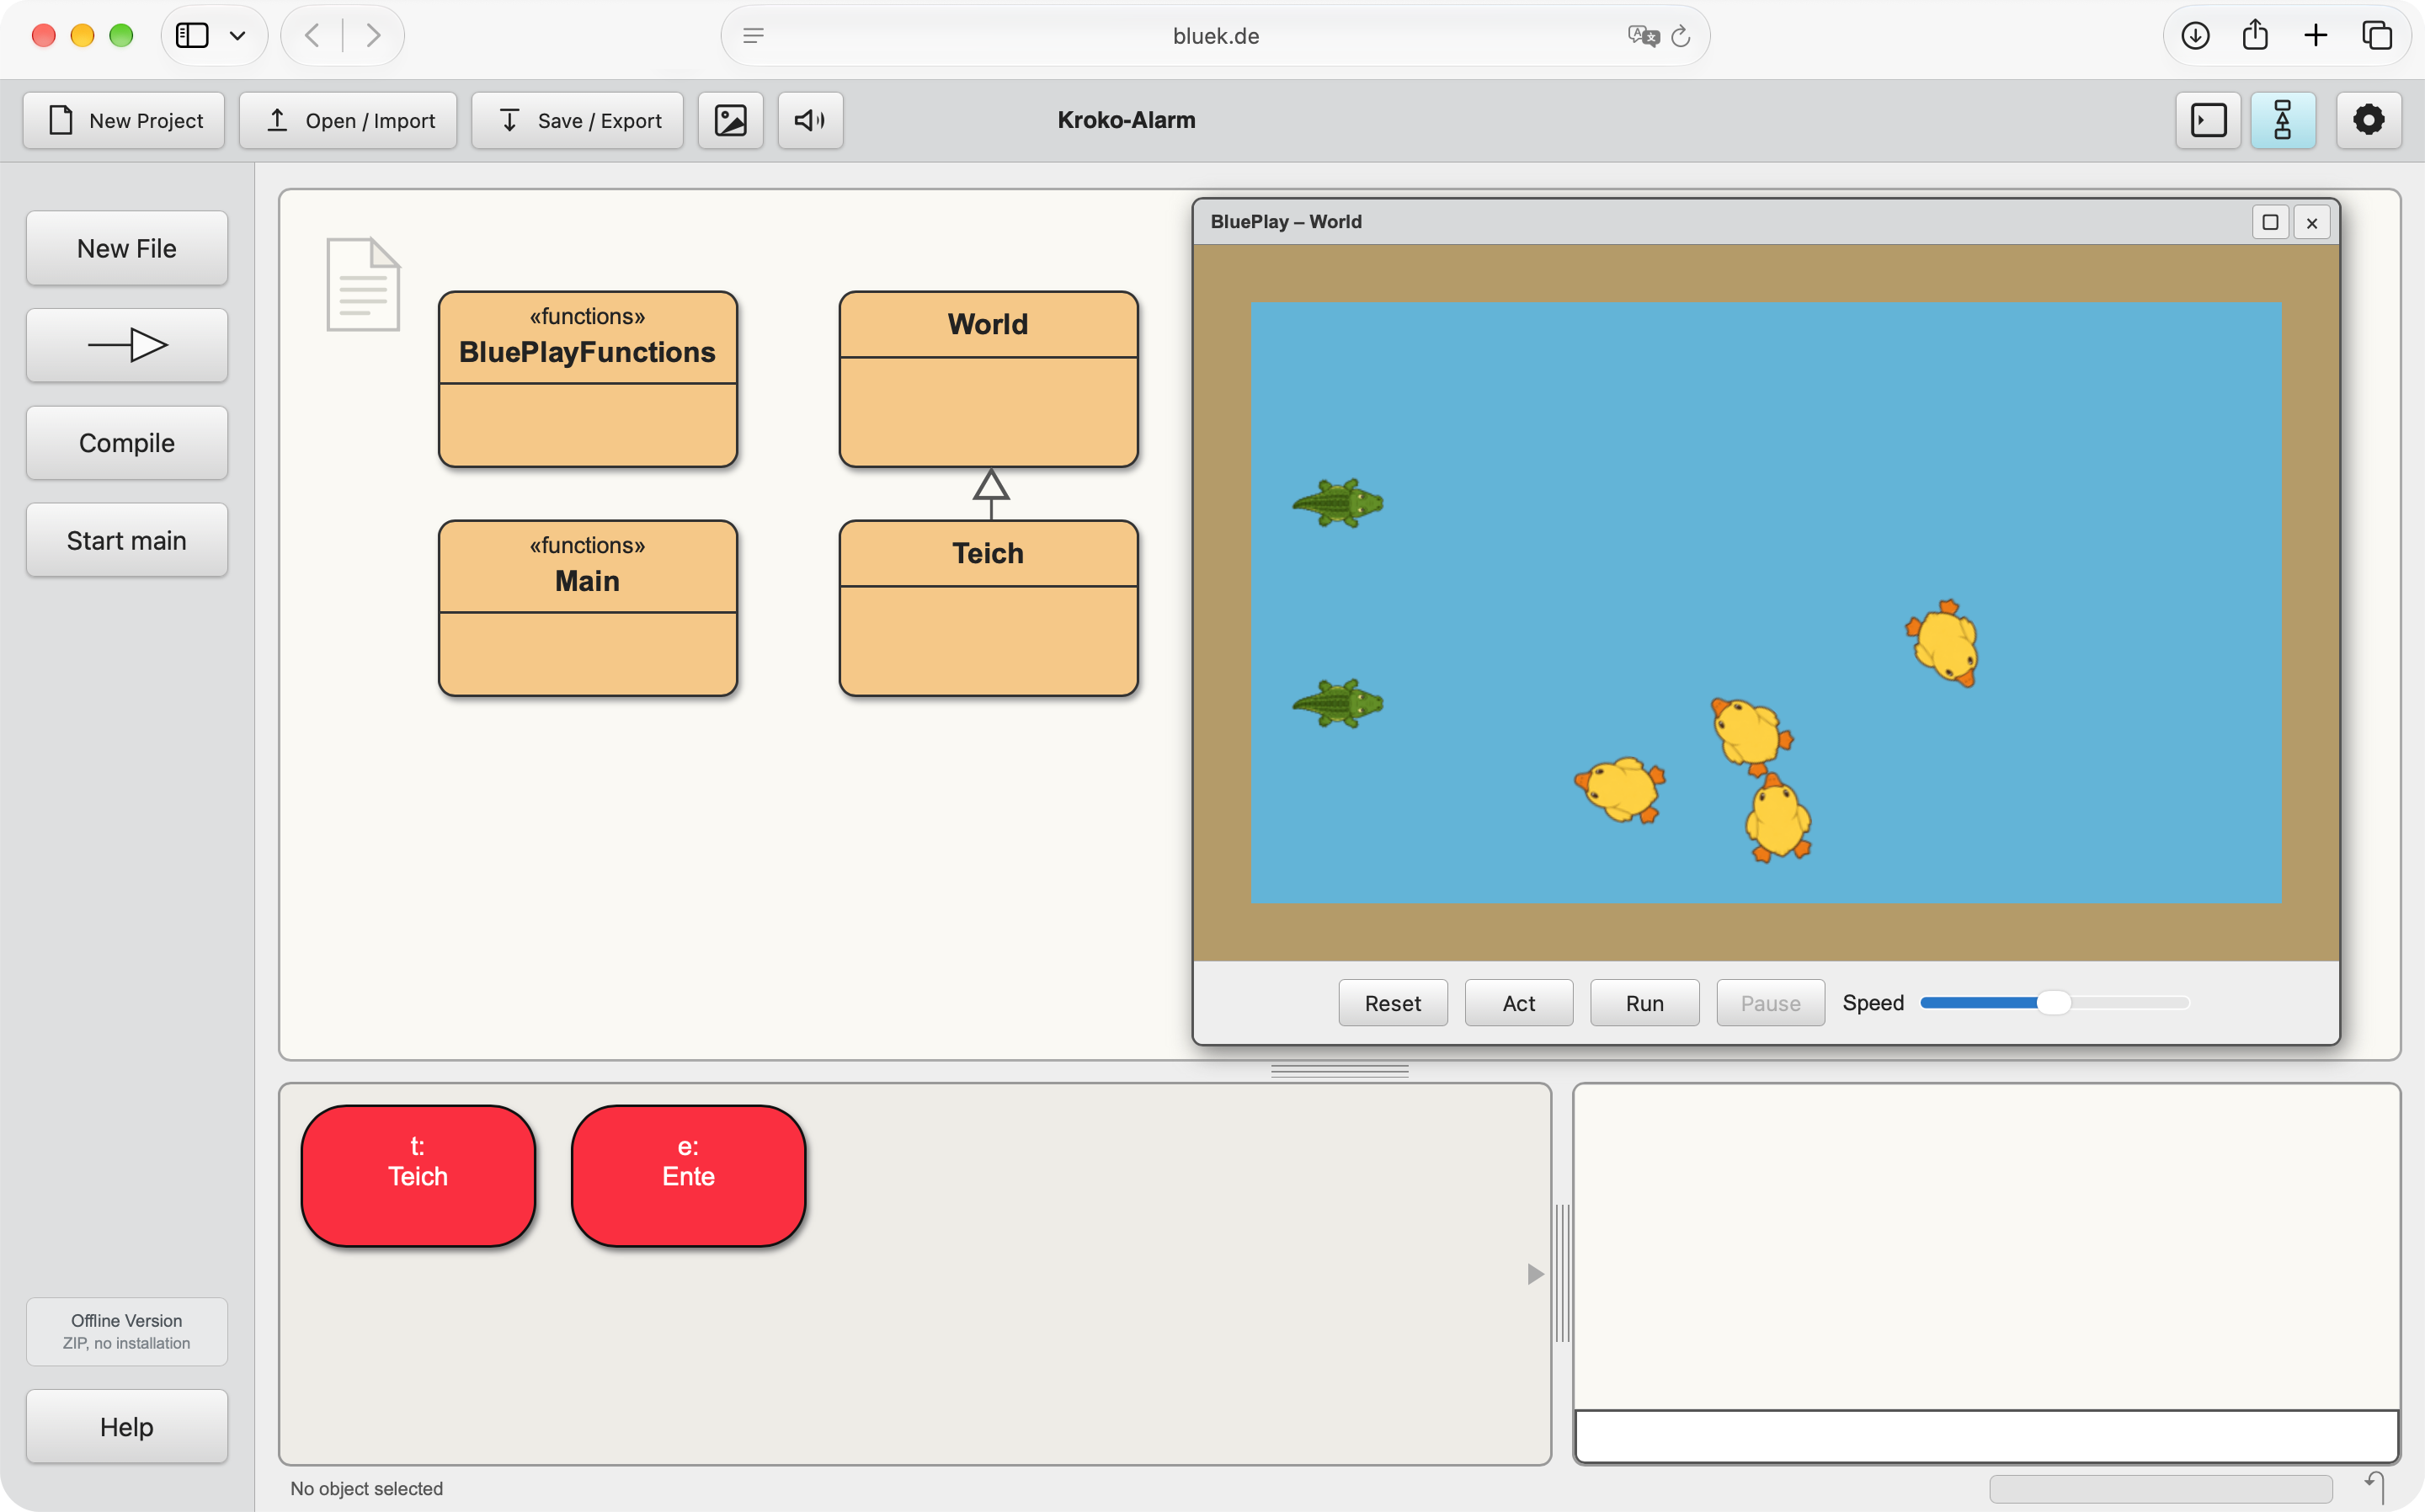Select the e: Ente object

pos(688,1176)
